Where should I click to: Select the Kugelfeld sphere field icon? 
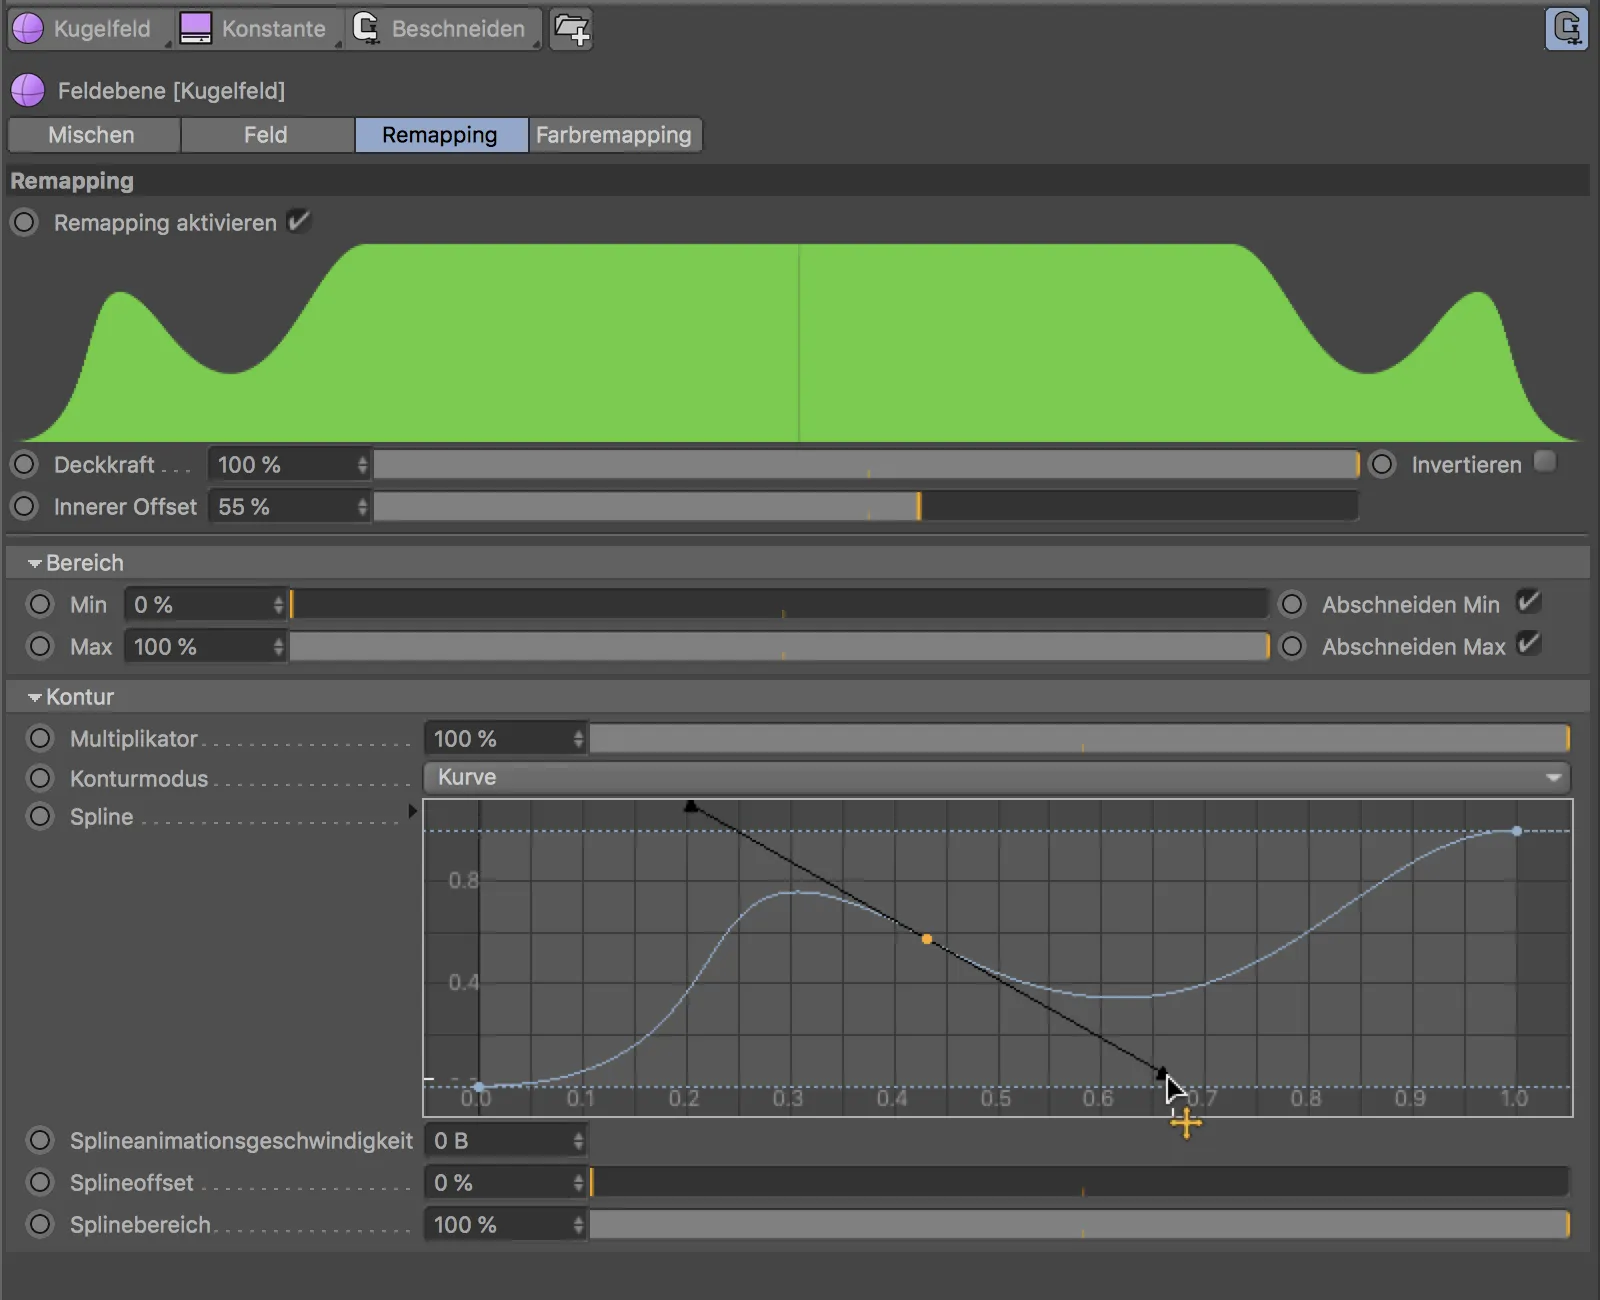click(28, 28)
